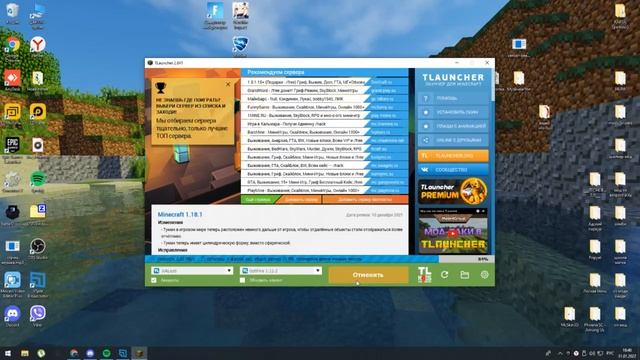This screenshot has width=640, height=360.
Task: Open Epic Games Launcher desktop icon
Action: (12, 149)
